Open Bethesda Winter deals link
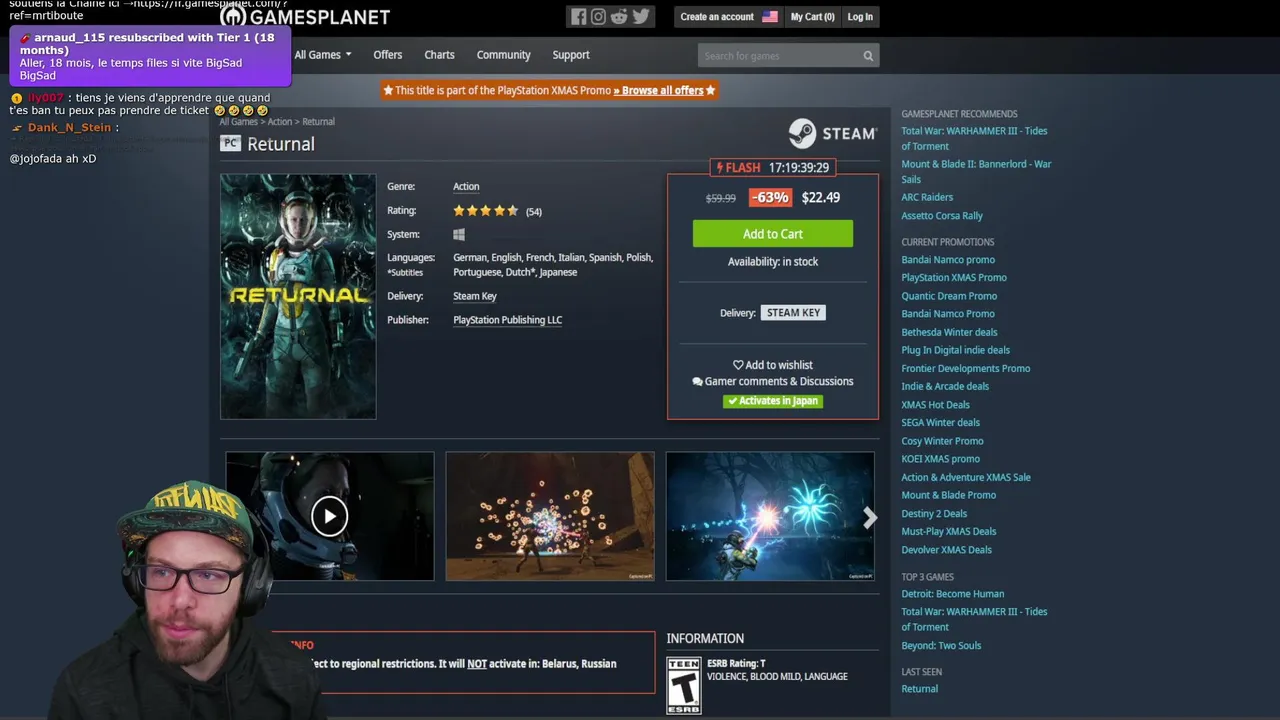Image resolution: width=1280 pixels, height=720 pixels. pyautogui.click(x=949, y=332)
